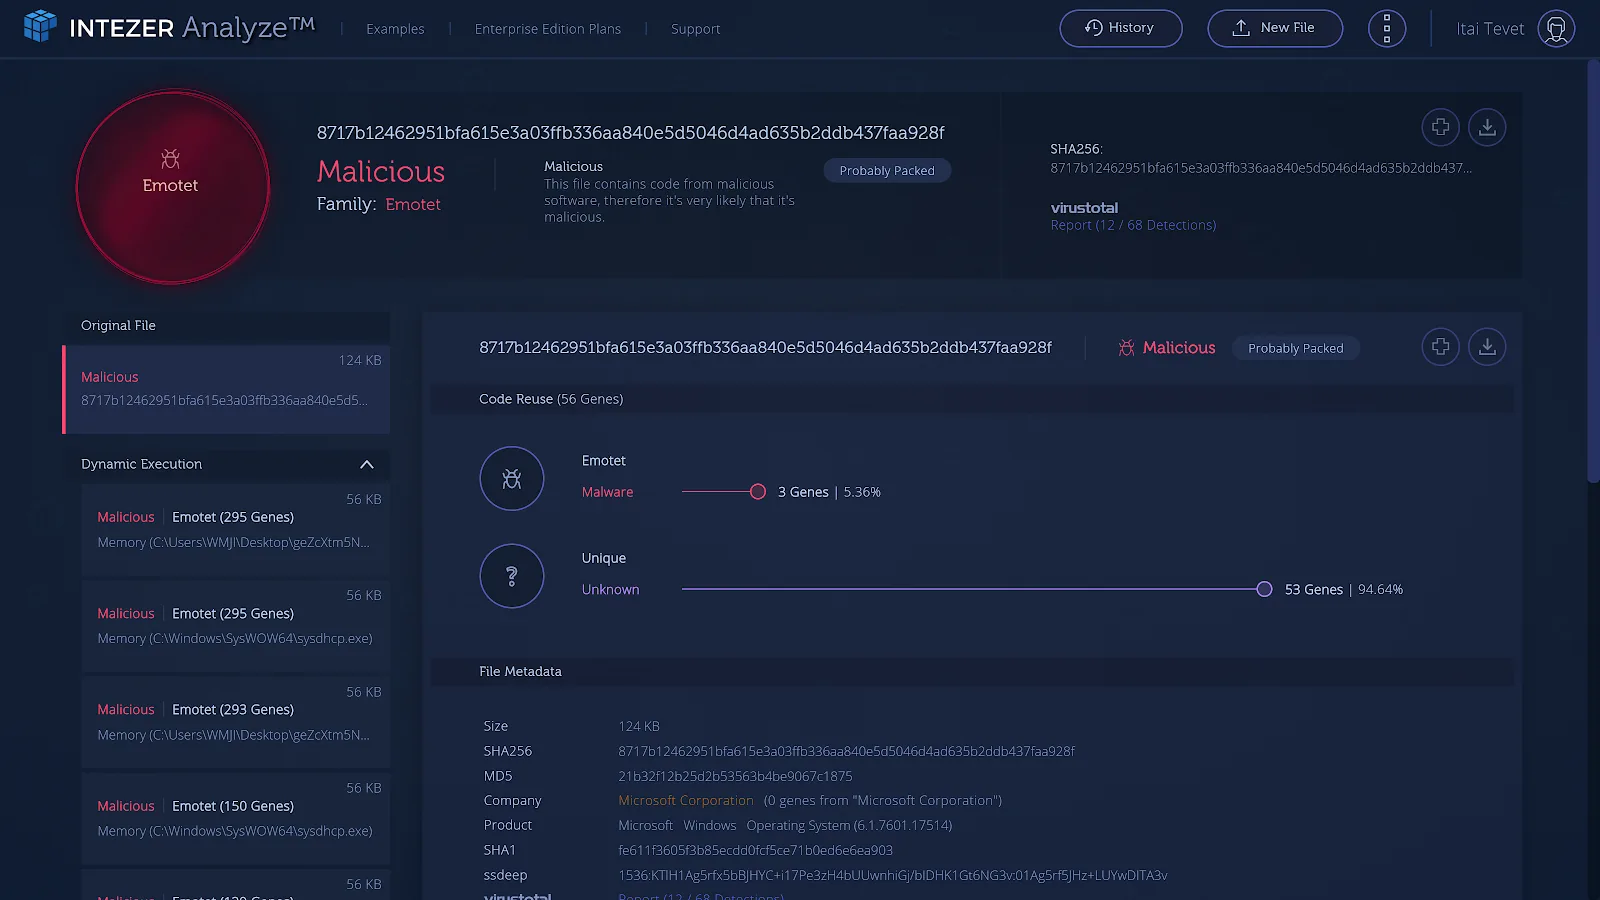
Task: Click Probably Packed tag in header
Action: click(x=887, y=171)
